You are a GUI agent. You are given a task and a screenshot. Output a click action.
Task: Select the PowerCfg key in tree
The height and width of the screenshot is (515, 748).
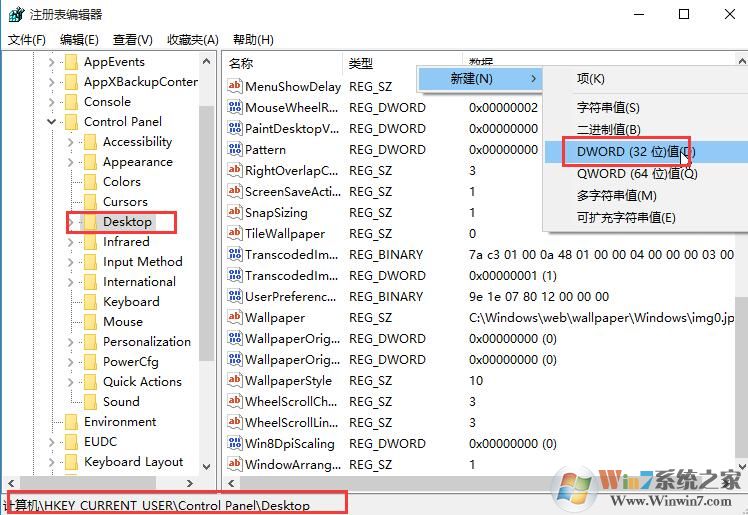point(131,362)
